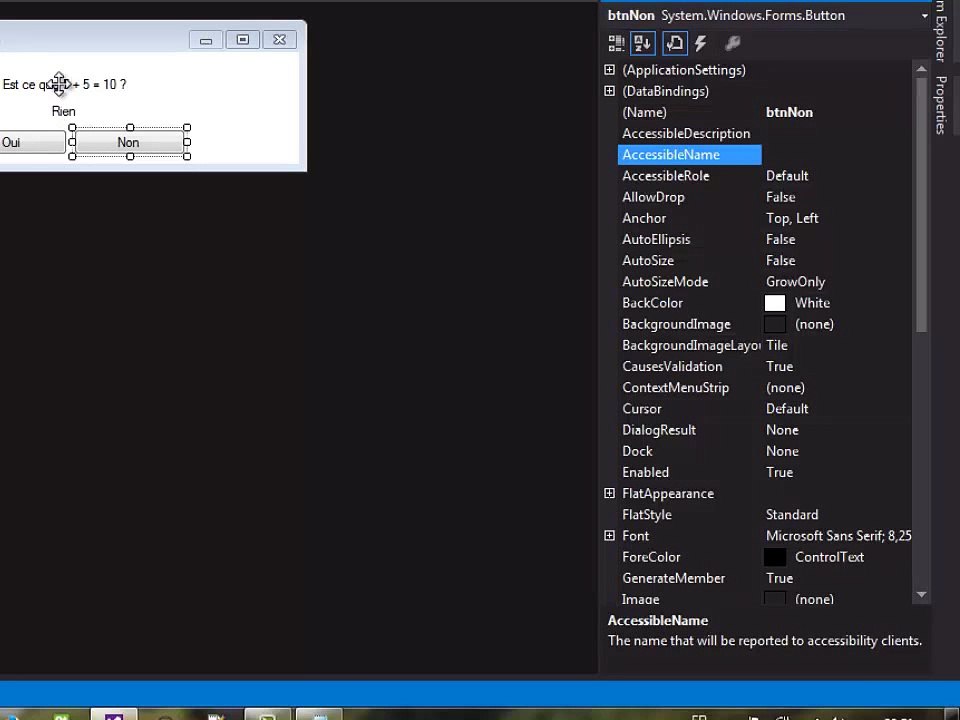Image resolution: width=960 pixels, height=720 pixels.
Task: Click the GrowOnly AutoSizeMode value
Action: coord(795,282)
